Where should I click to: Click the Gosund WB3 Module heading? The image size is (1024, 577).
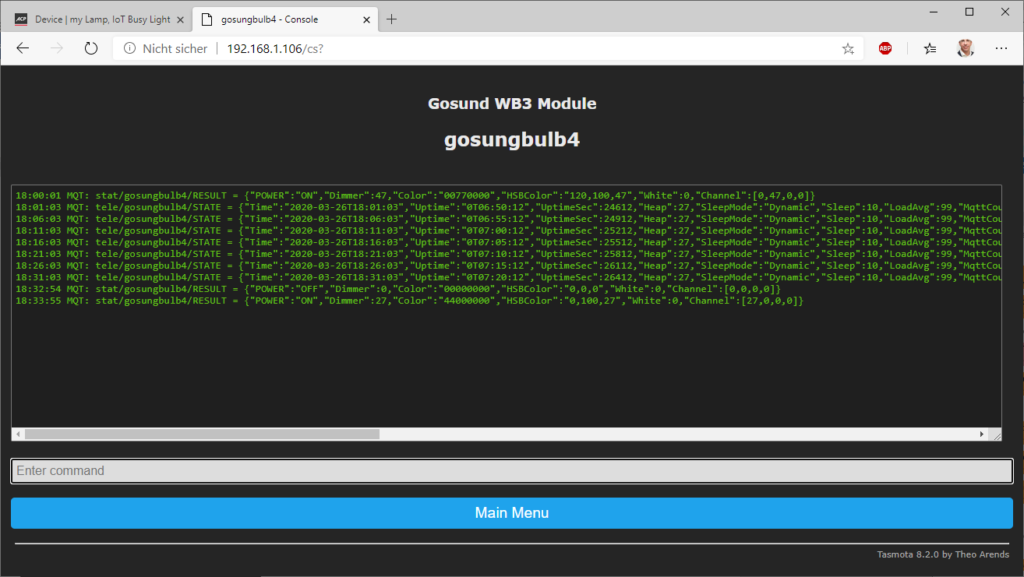[512, 103]
